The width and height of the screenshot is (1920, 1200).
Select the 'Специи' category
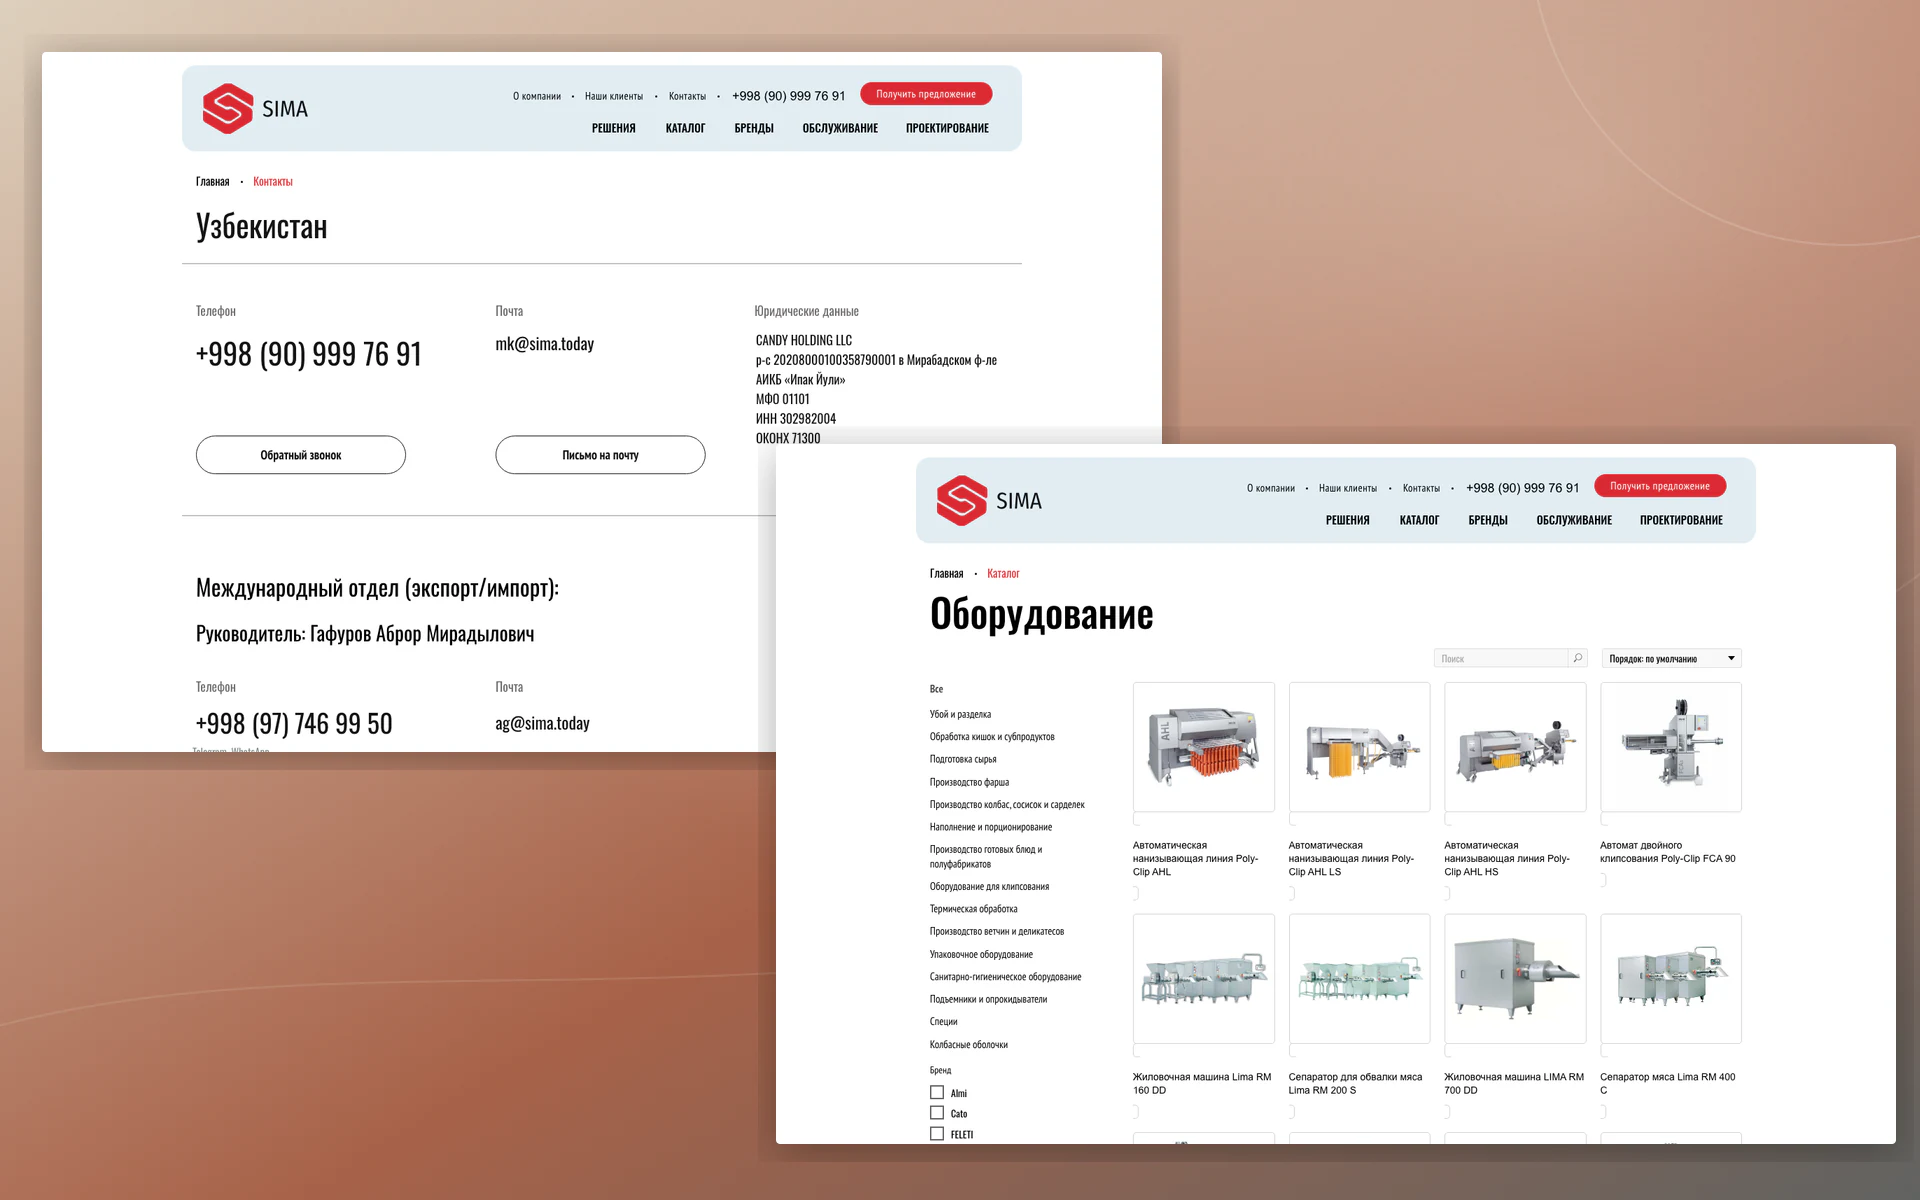[x=943, y=1021]
